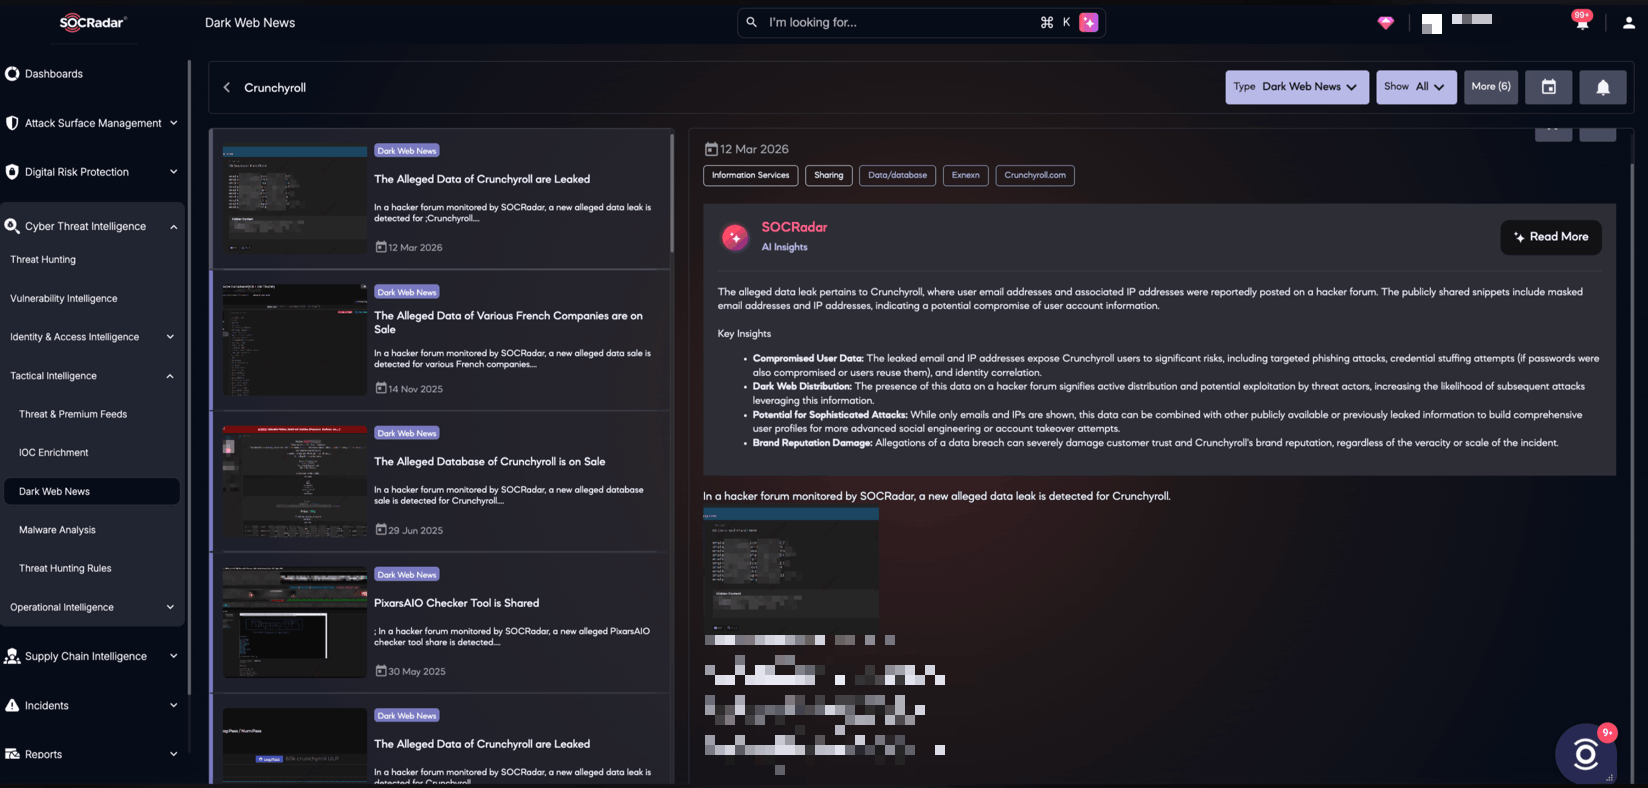This screenshot has width=1648, height=788.
Task: Open IOC Enrichment menu item
Action: click(x=54, y=453)
